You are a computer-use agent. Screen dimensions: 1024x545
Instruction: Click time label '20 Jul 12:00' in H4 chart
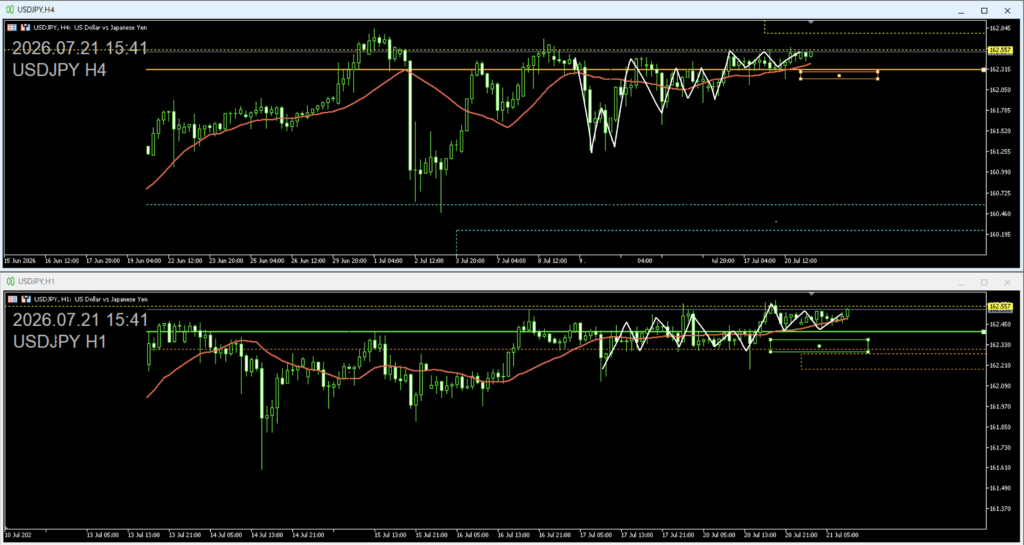(x=800, y=260)
